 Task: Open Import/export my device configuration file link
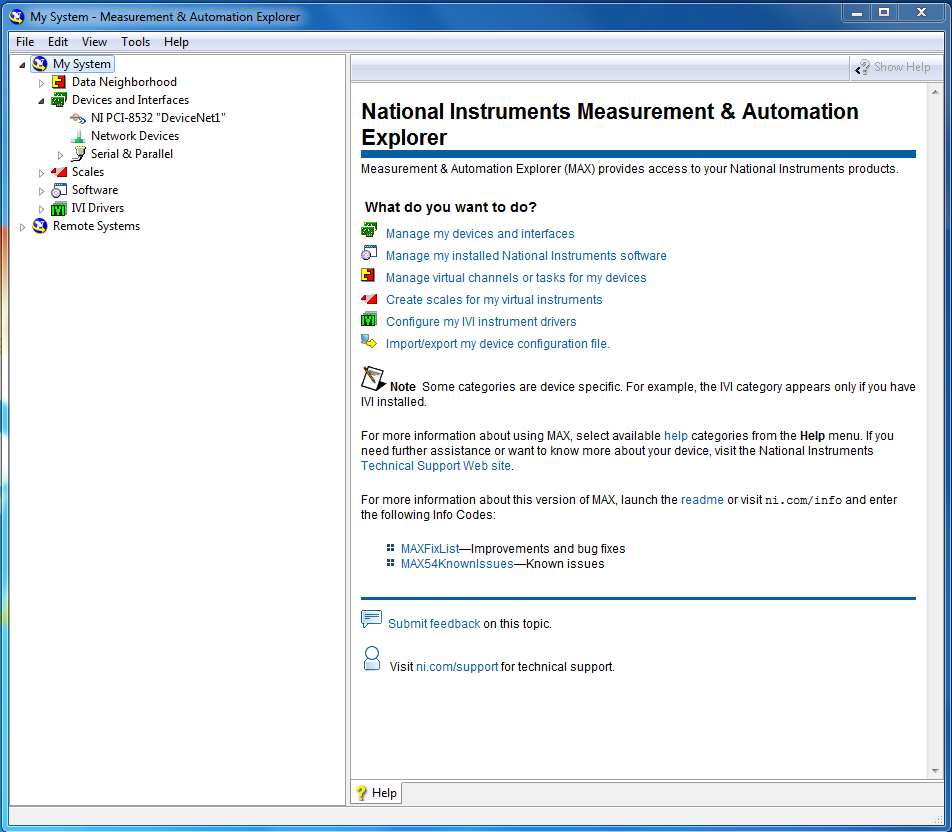pos(497,344)
